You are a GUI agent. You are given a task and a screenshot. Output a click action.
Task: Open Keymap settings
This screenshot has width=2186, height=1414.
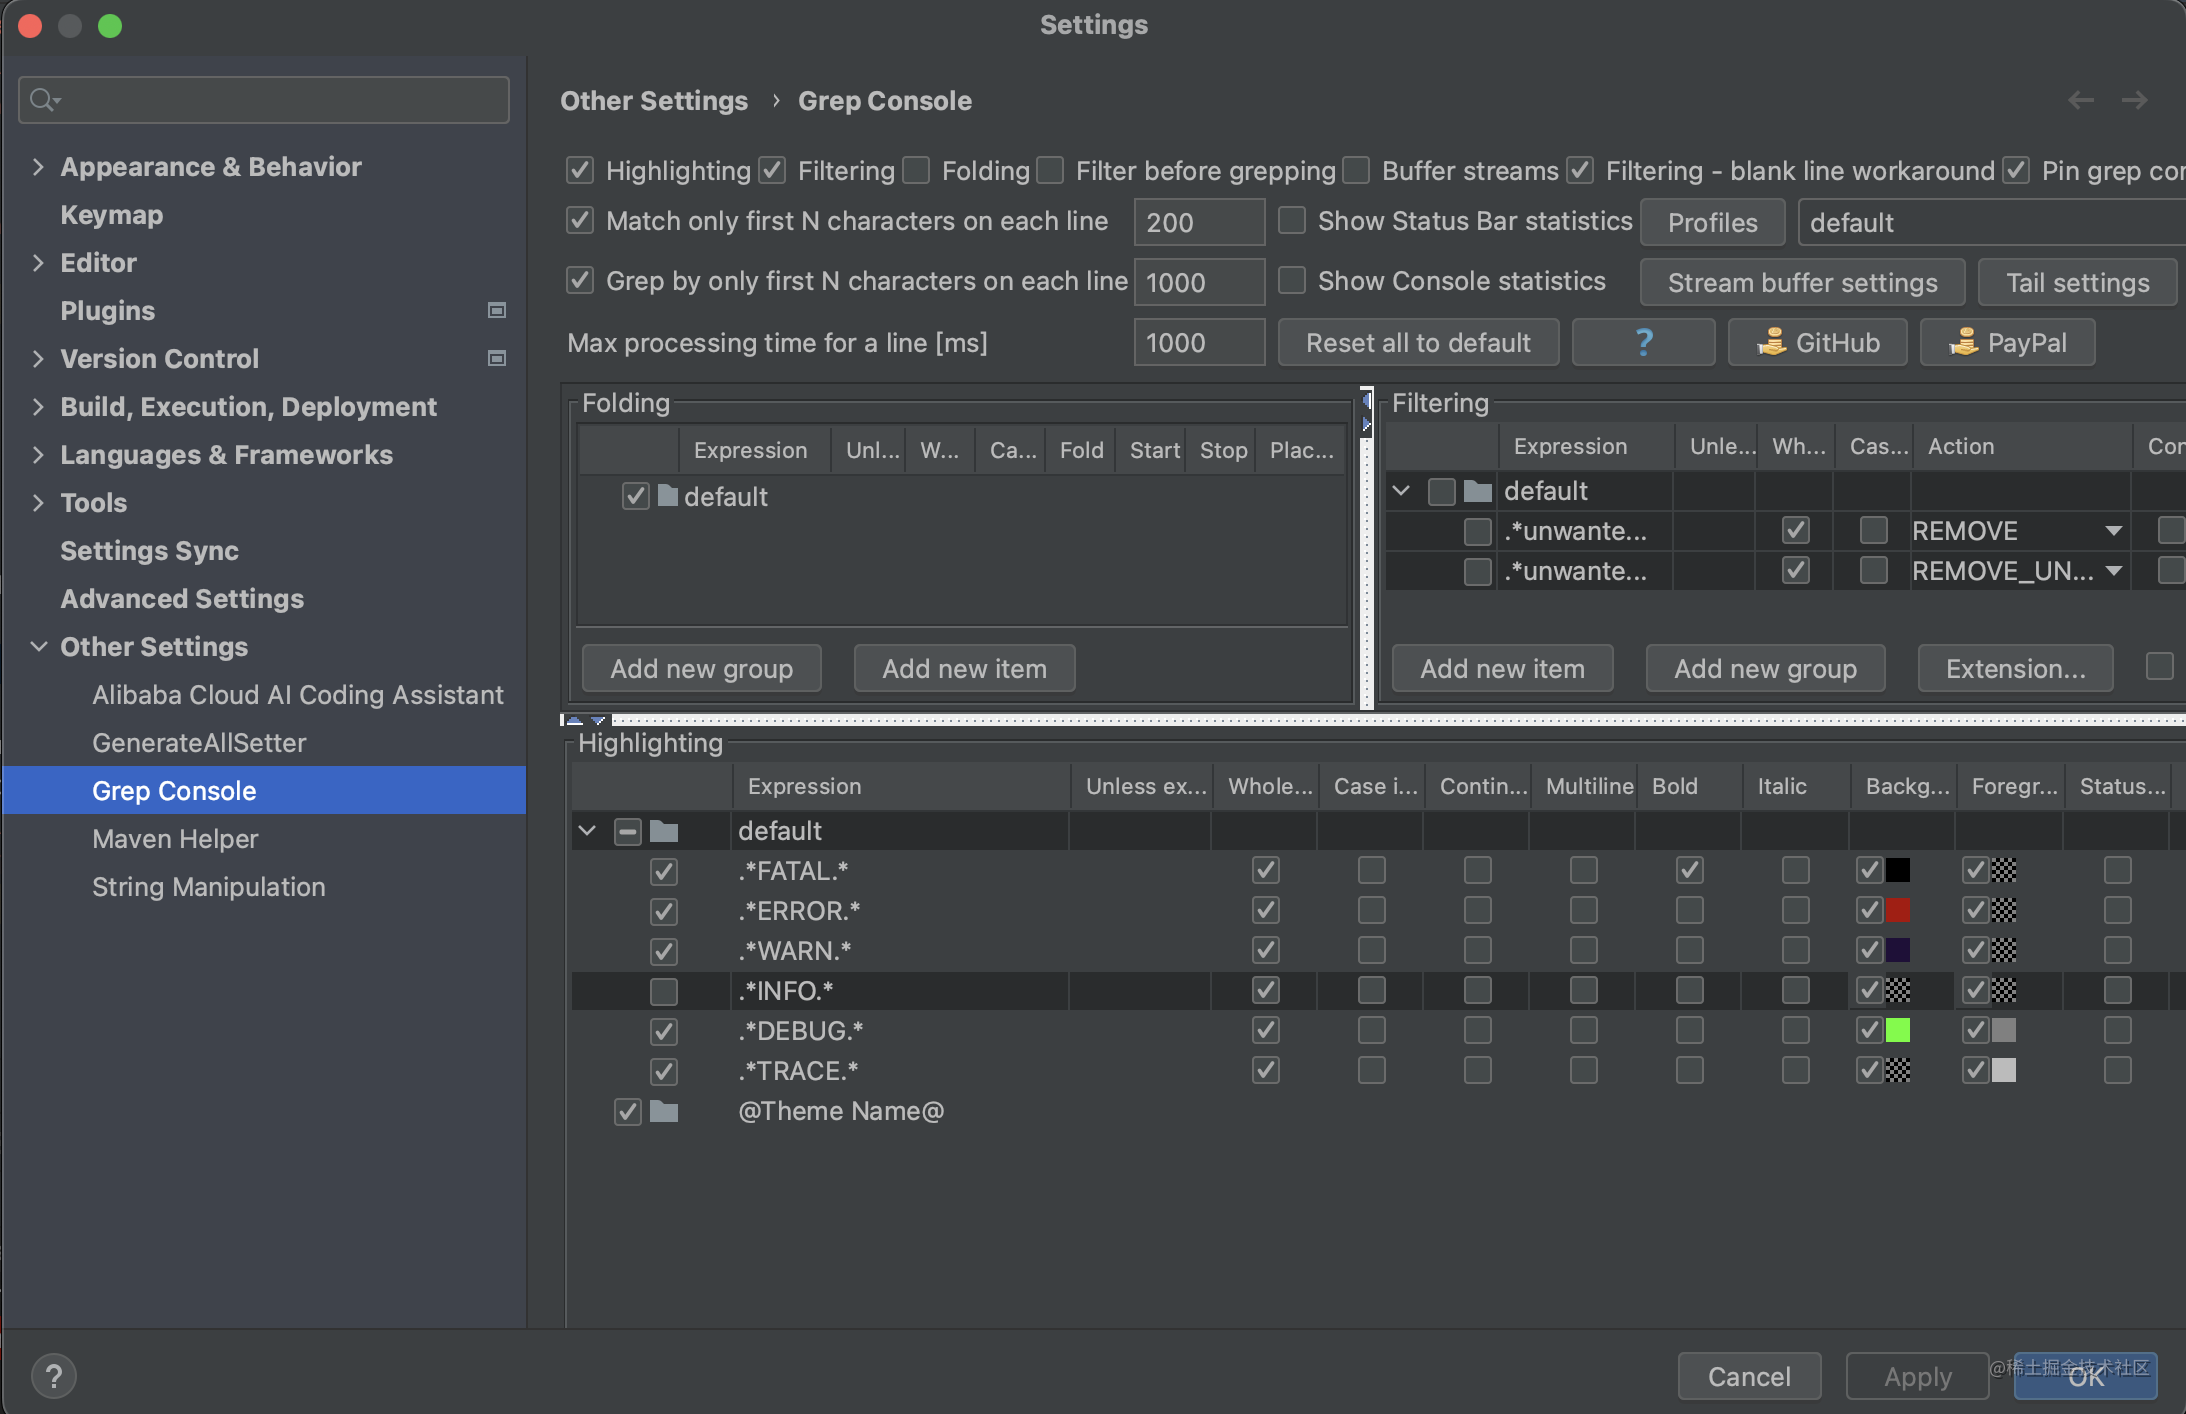[111, 215]
